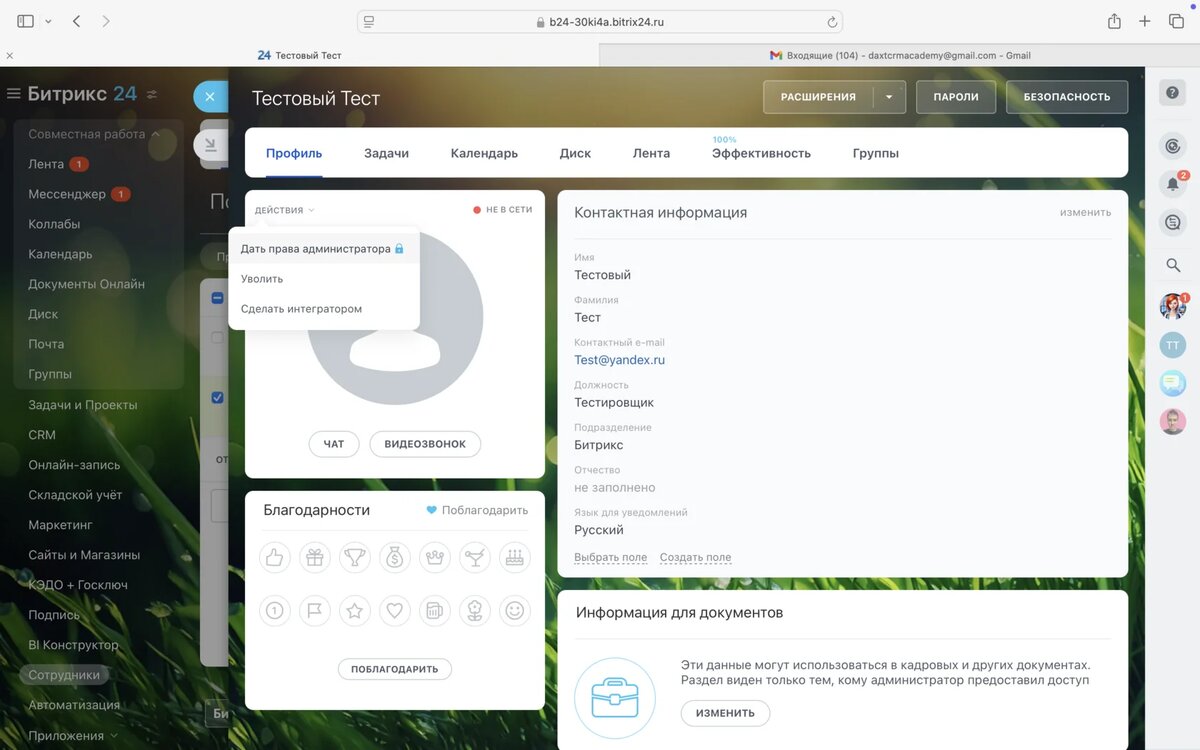This screenshot has width=1200, height=750.
Task: Switch to the Диск tab
Action: pos(575,153)
